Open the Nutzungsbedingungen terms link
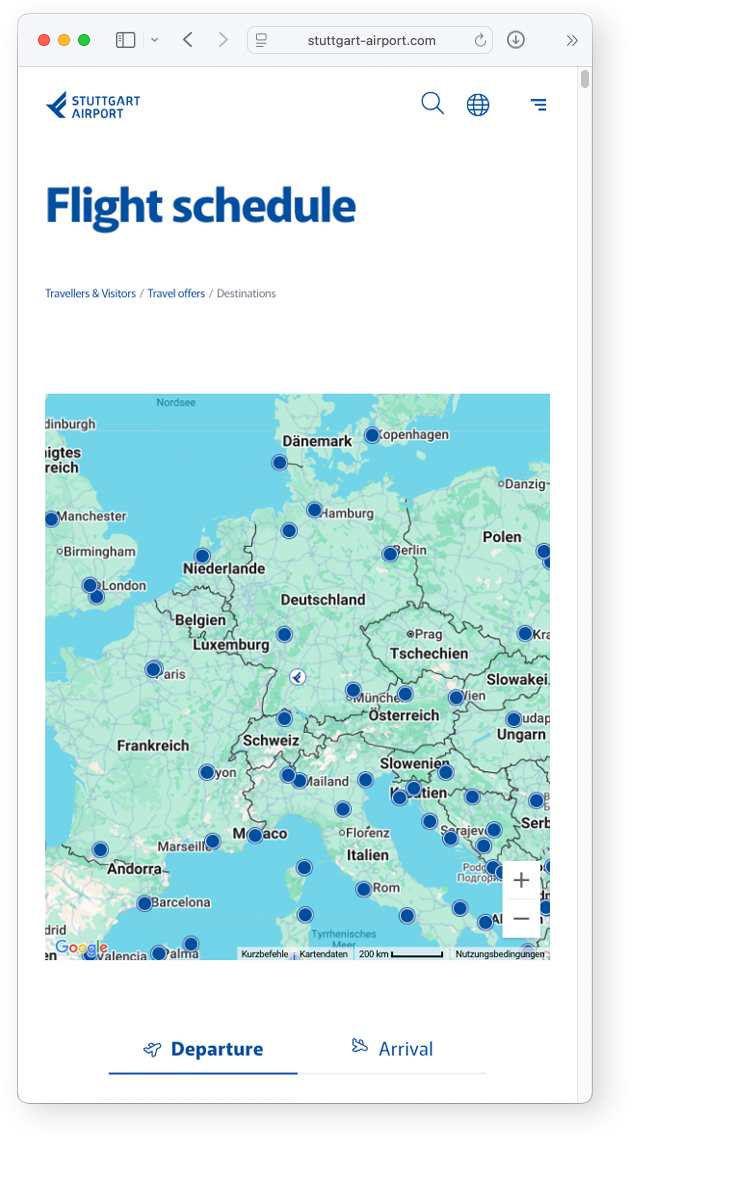Screen dimensions: 737x1186 coord(500,954)
